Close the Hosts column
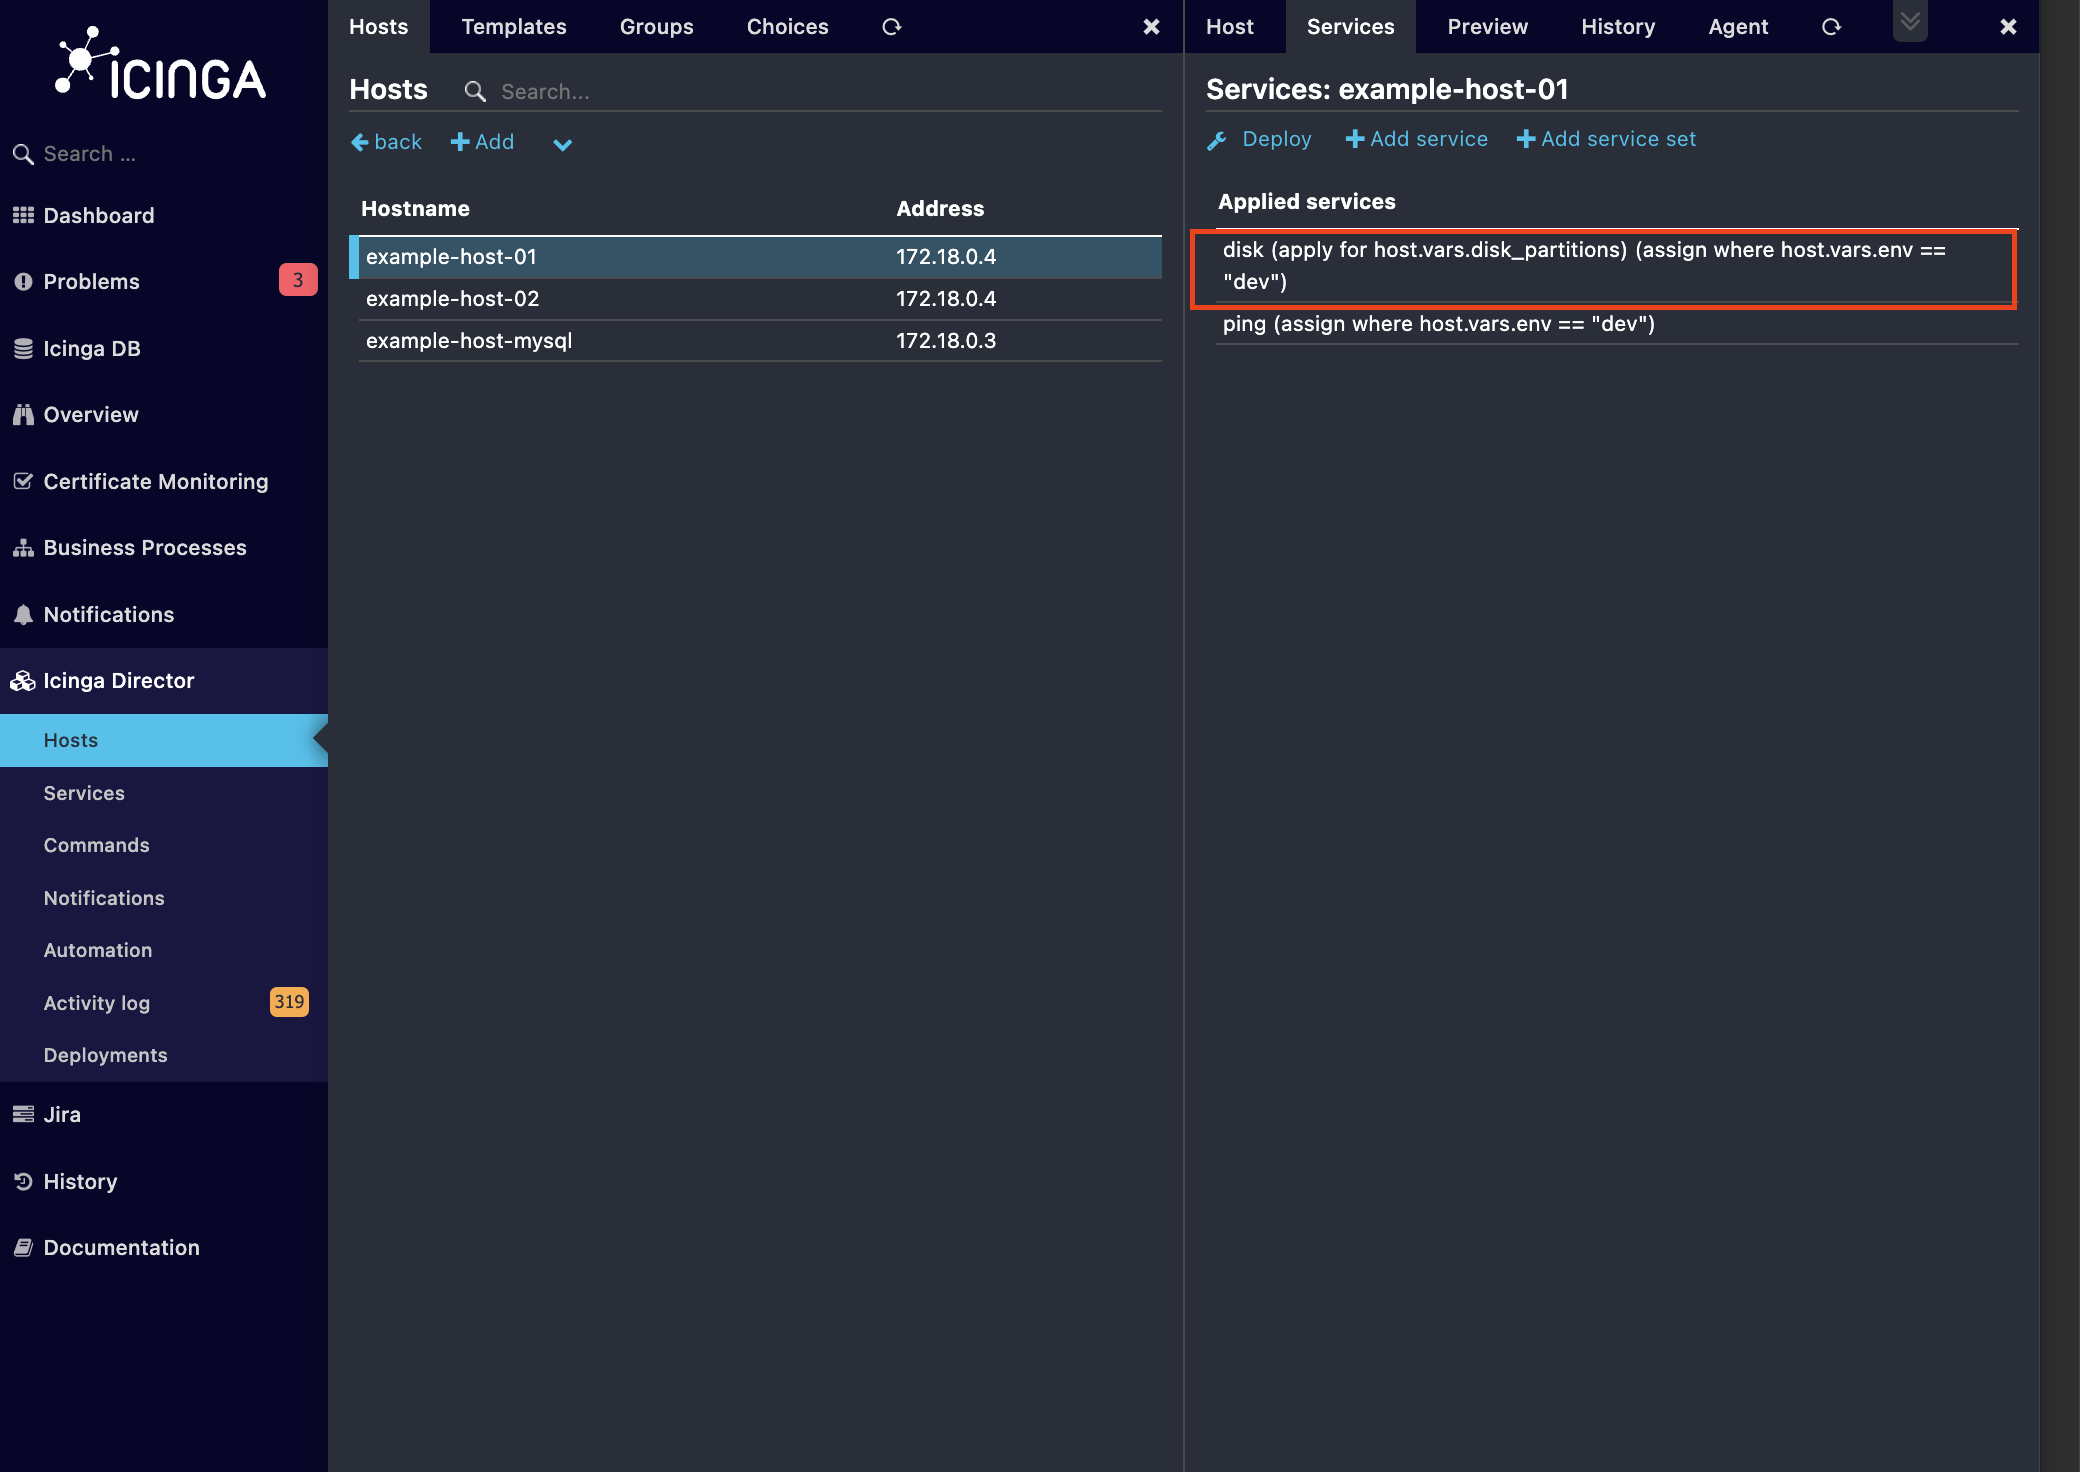Viewport: 2080px width, 1472px height. pos(1151,27)
